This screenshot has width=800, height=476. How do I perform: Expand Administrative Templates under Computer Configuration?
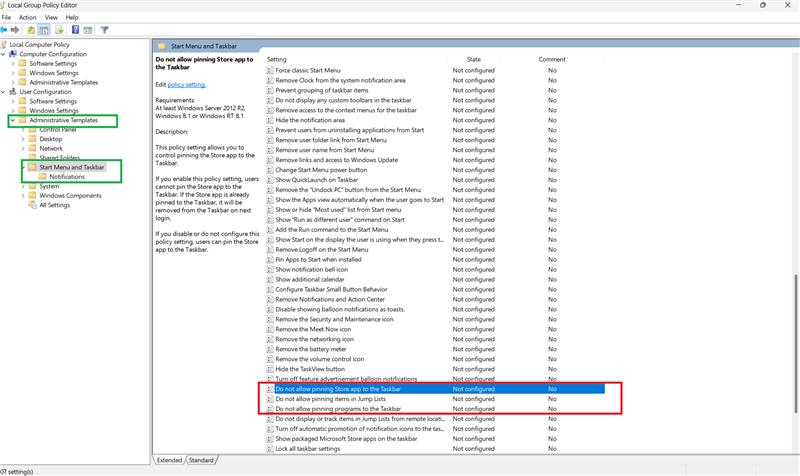click(13, 83)
